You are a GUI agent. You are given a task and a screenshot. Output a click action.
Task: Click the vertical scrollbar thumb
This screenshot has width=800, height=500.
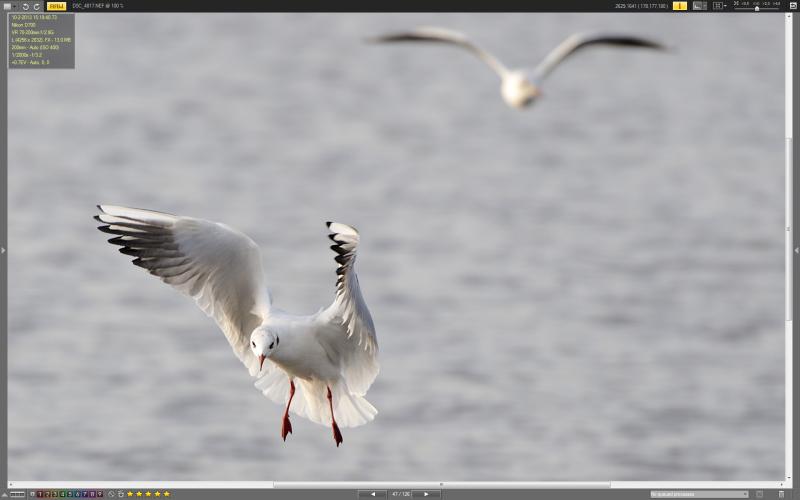789,229
